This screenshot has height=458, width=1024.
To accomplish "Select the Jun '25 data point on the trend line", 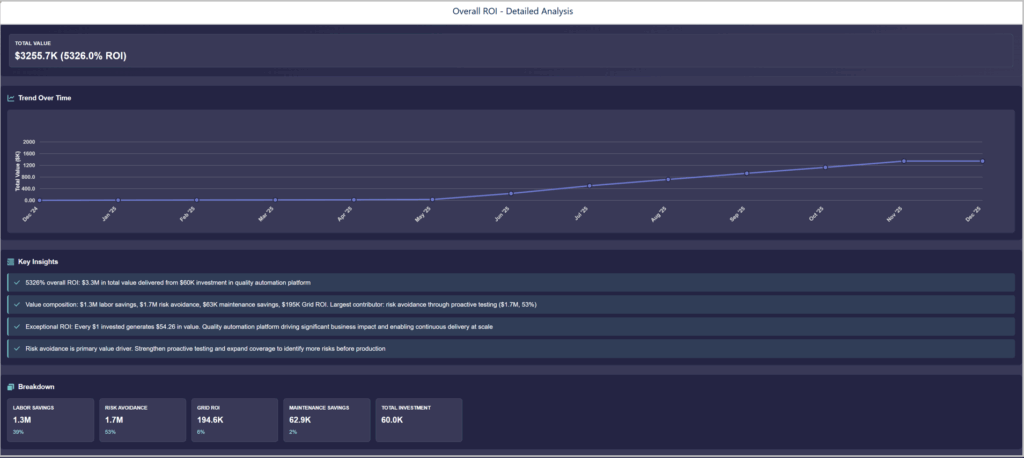I will (510, 193).
